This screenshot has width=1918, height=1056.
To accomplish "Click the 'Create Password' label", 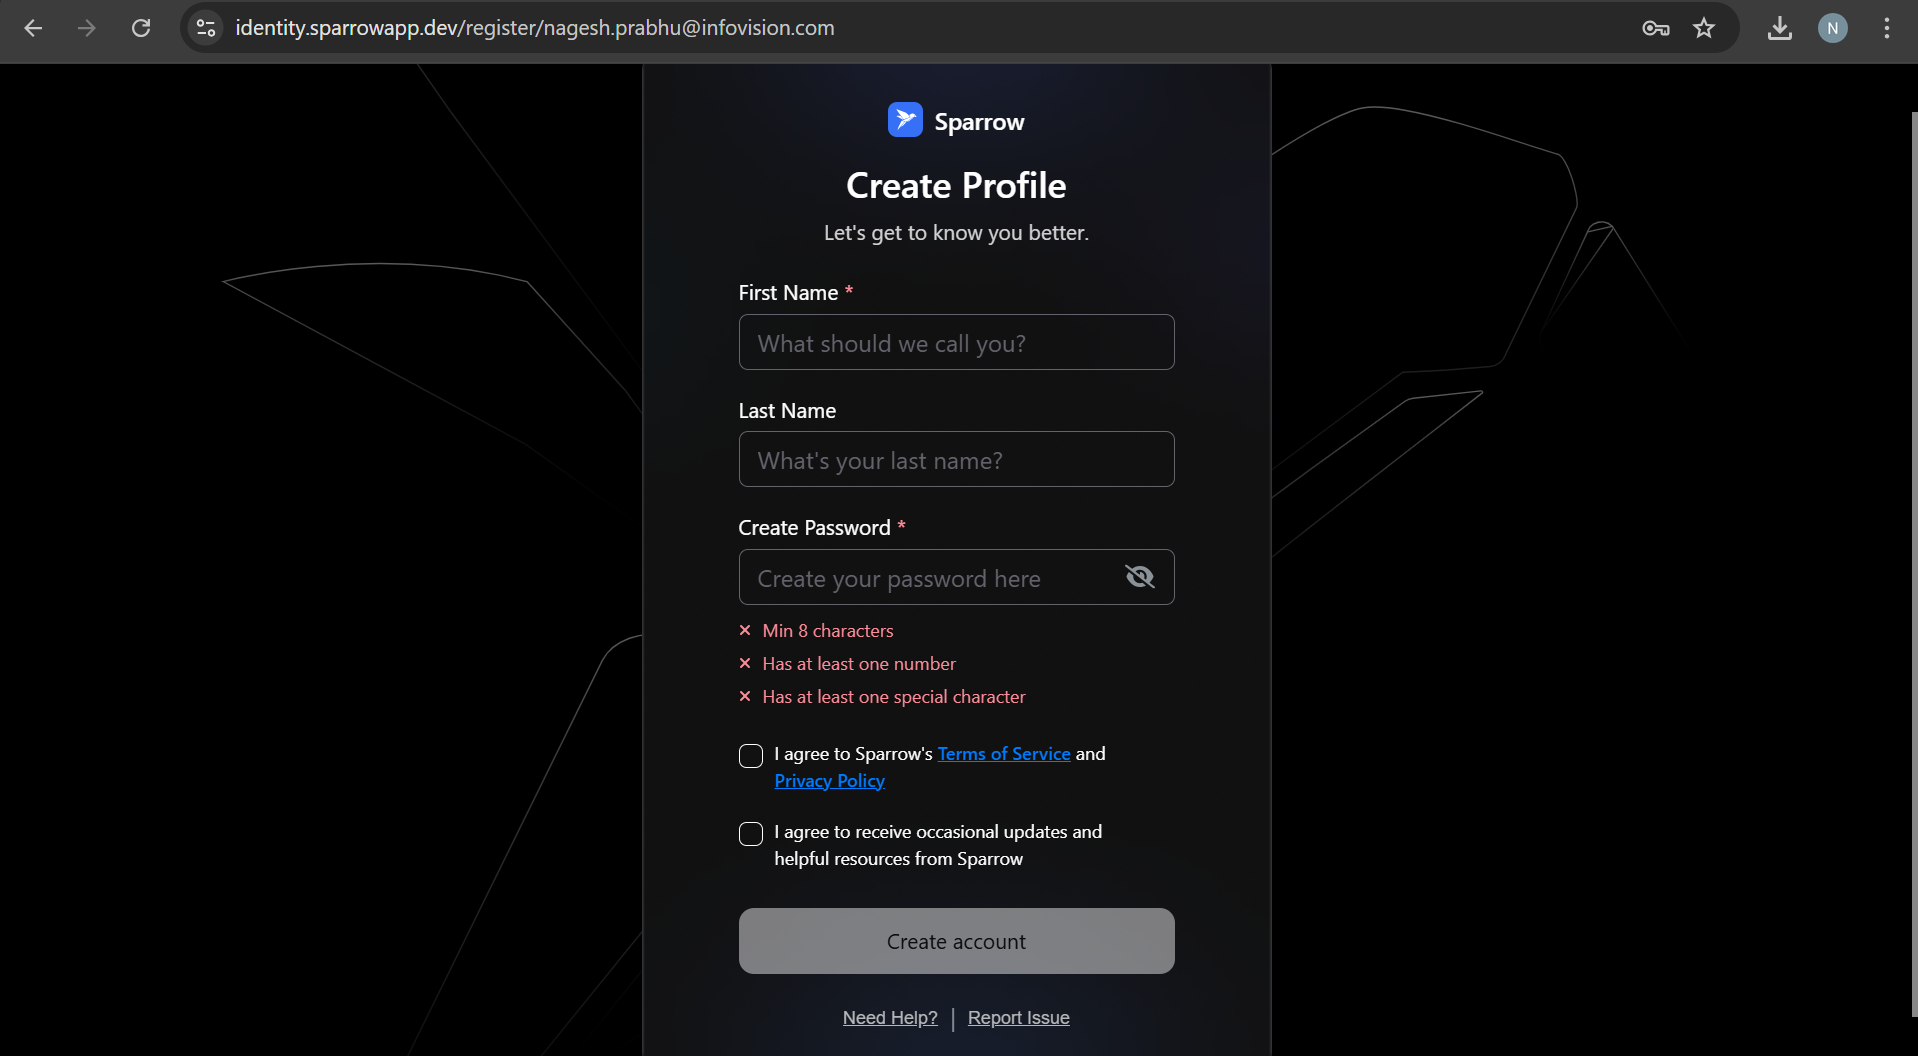I will tap(814, 528).
